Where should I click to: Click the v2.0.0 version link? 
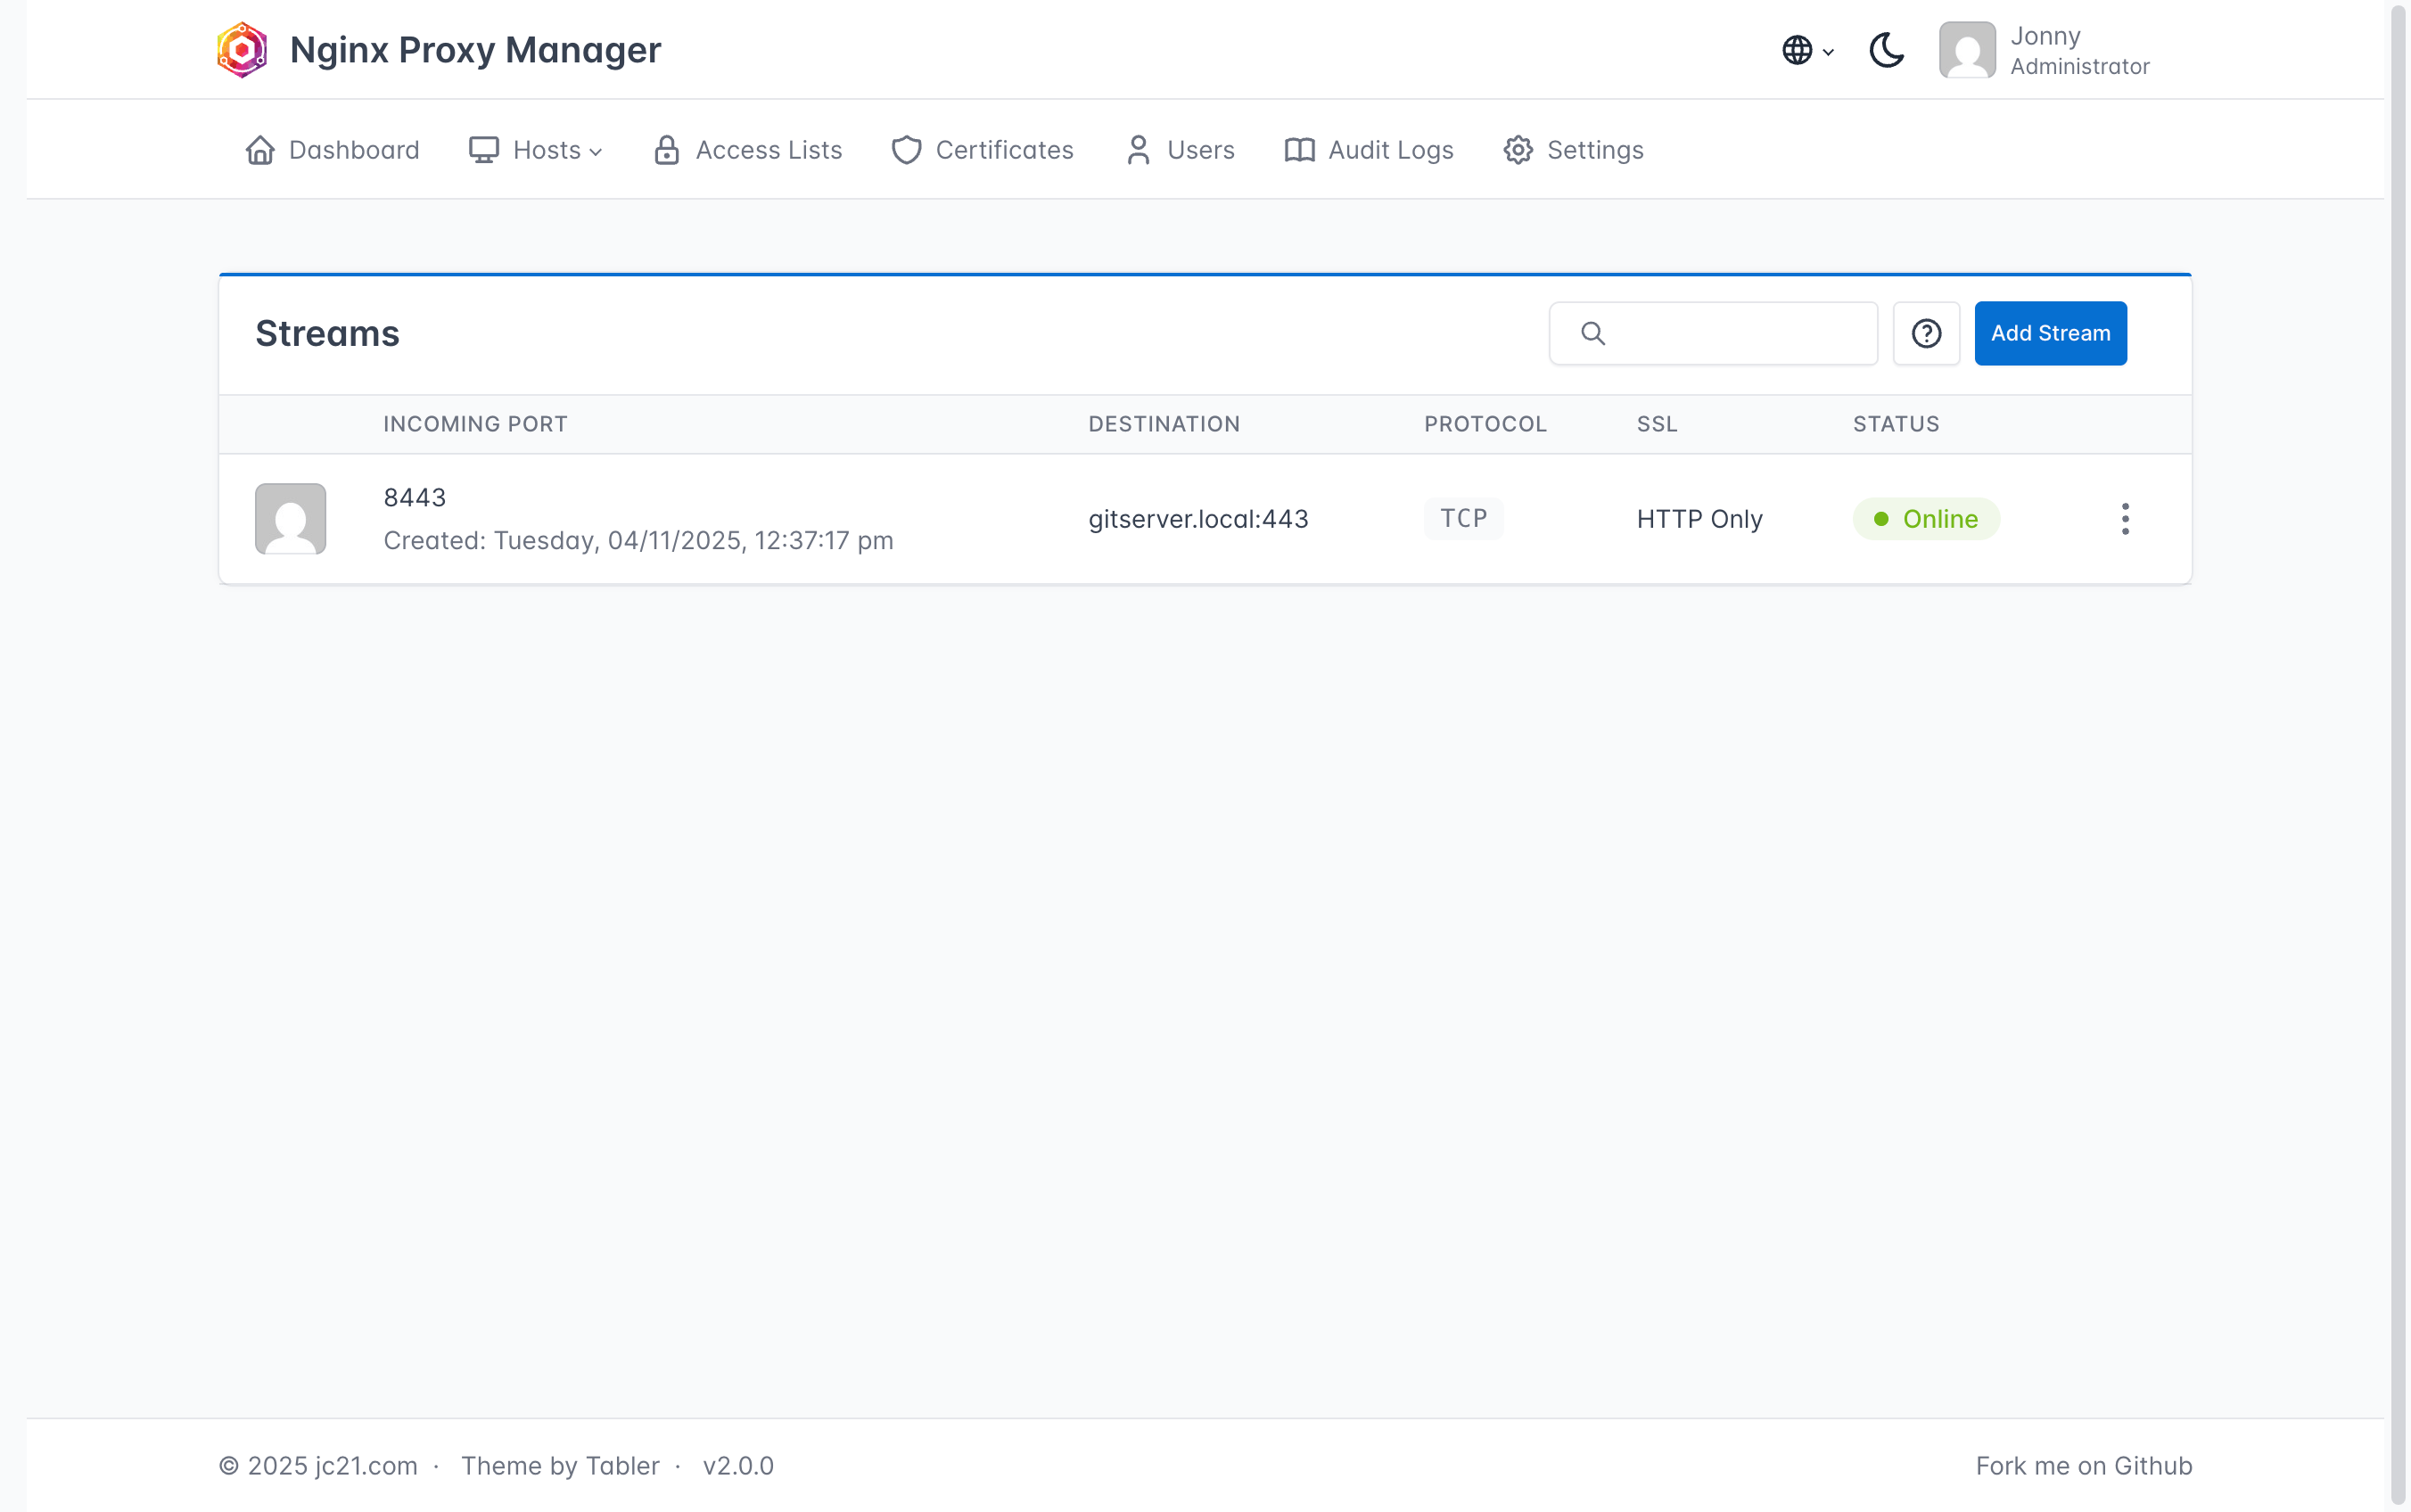(x=738, y=1465)
